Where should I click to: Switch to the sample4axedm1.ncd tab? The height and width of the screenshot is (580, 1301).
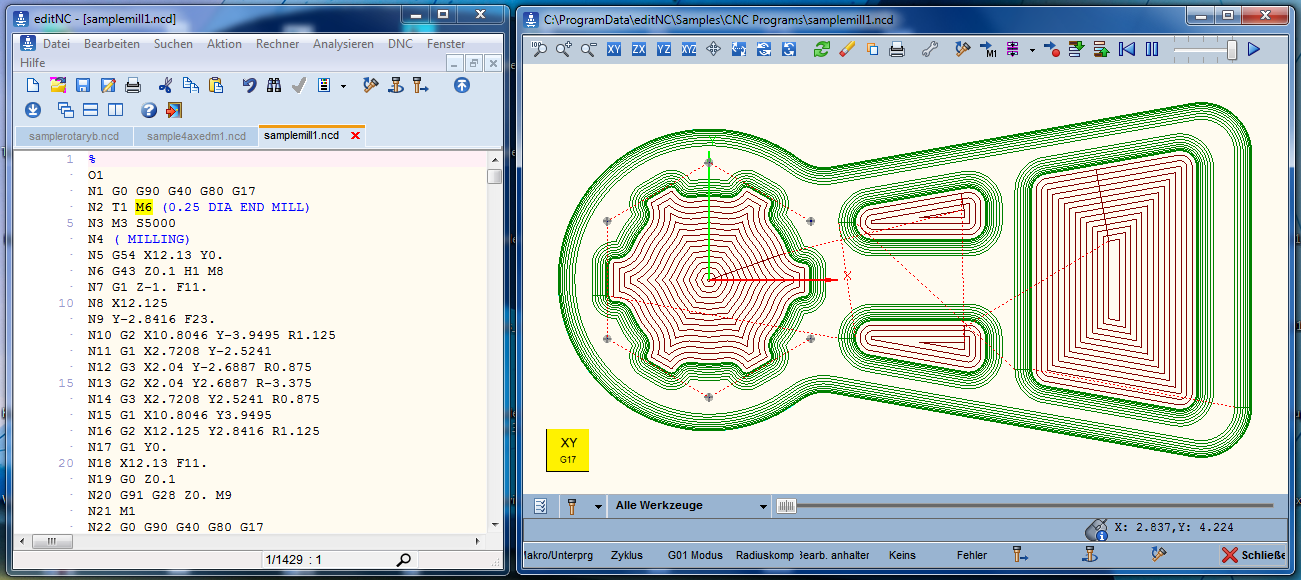pyautogui.click(x=196, y=136)
